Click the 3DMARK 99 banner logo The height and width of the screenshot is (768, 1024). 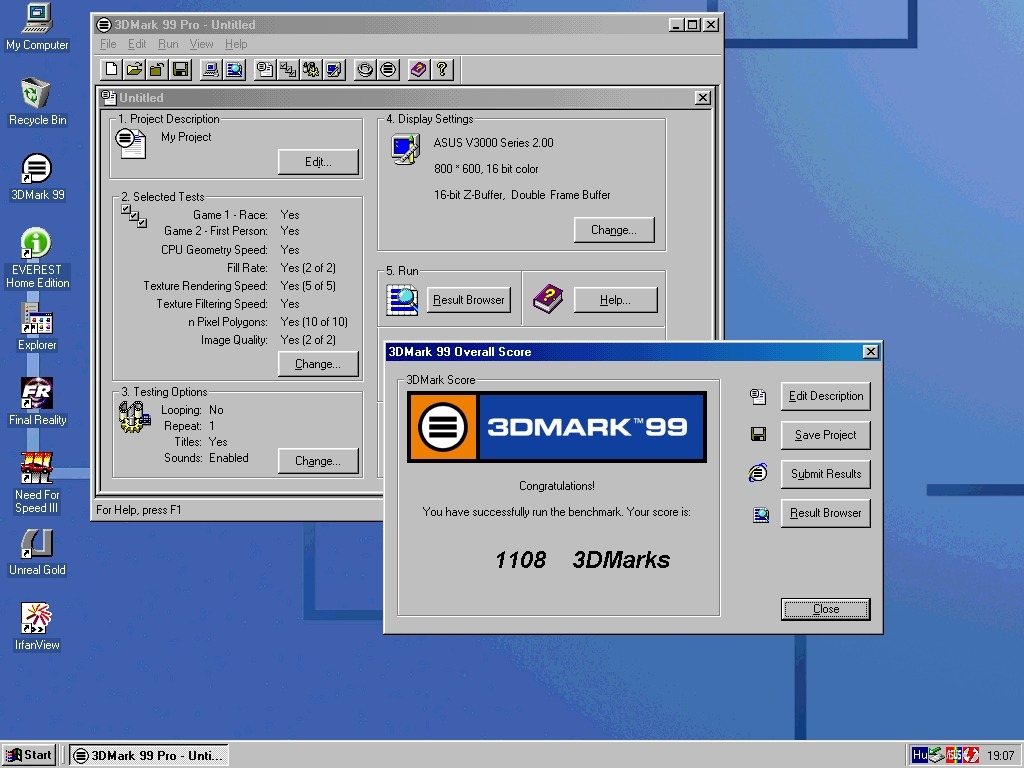pos(556,427)
